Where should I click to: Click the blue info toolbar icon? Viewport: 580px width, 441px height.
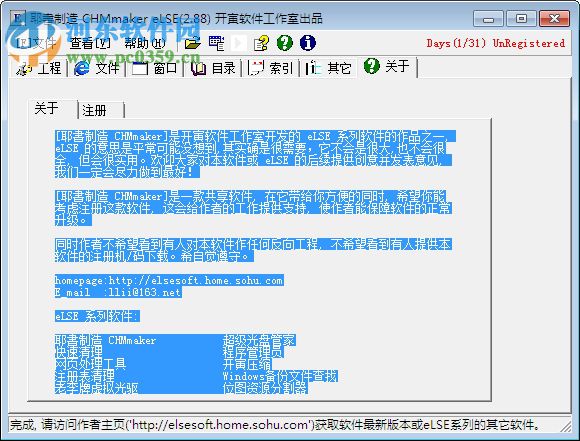tap(307, 43)
